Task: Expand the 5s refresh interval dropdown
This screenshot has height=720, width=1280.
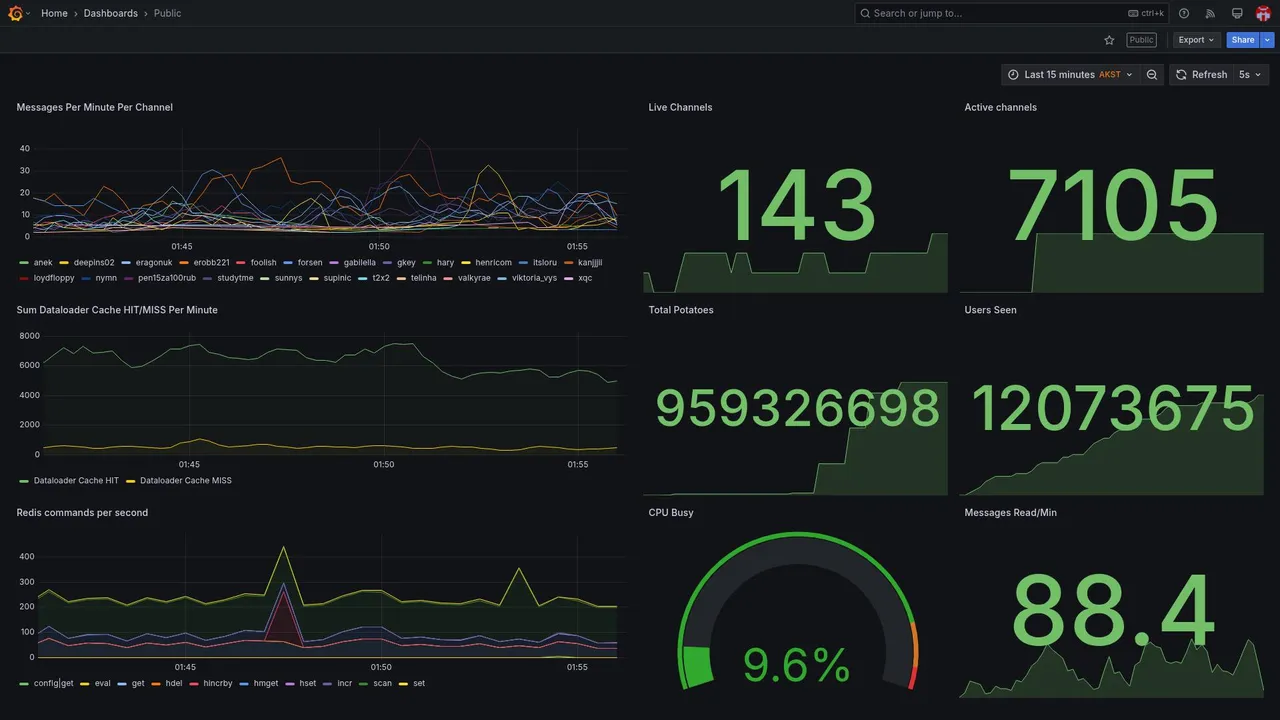Action: tap(1251, 74)
